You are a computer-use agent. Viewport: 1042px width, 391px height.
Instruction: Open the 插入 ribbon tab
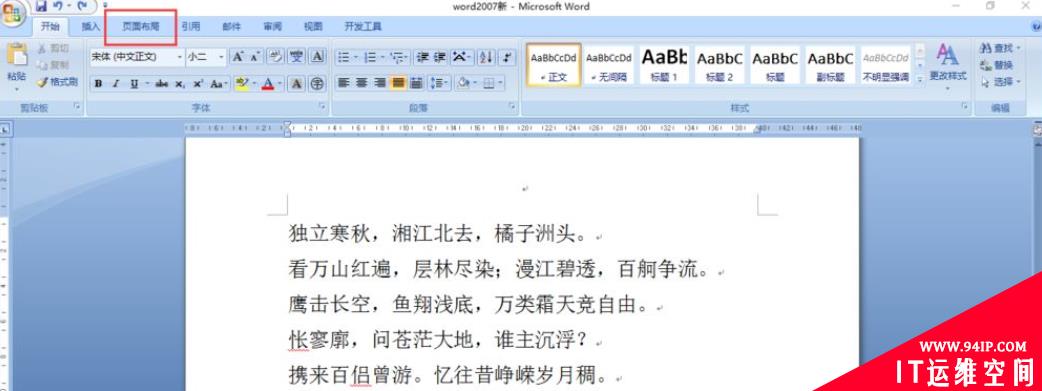pos(90,27)
